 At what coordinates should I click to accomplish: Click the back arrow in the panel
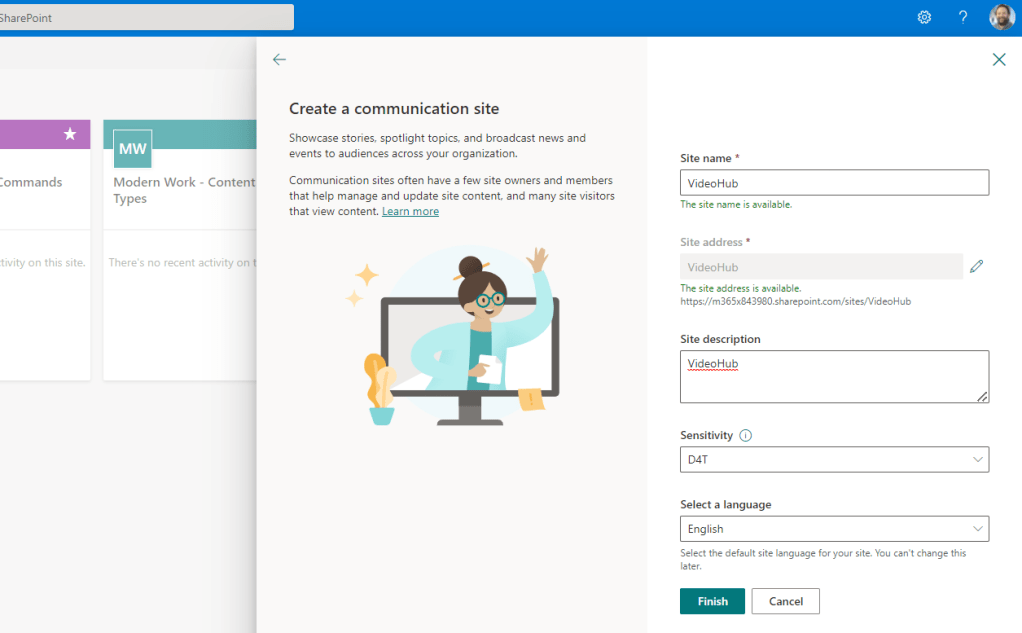279,60
